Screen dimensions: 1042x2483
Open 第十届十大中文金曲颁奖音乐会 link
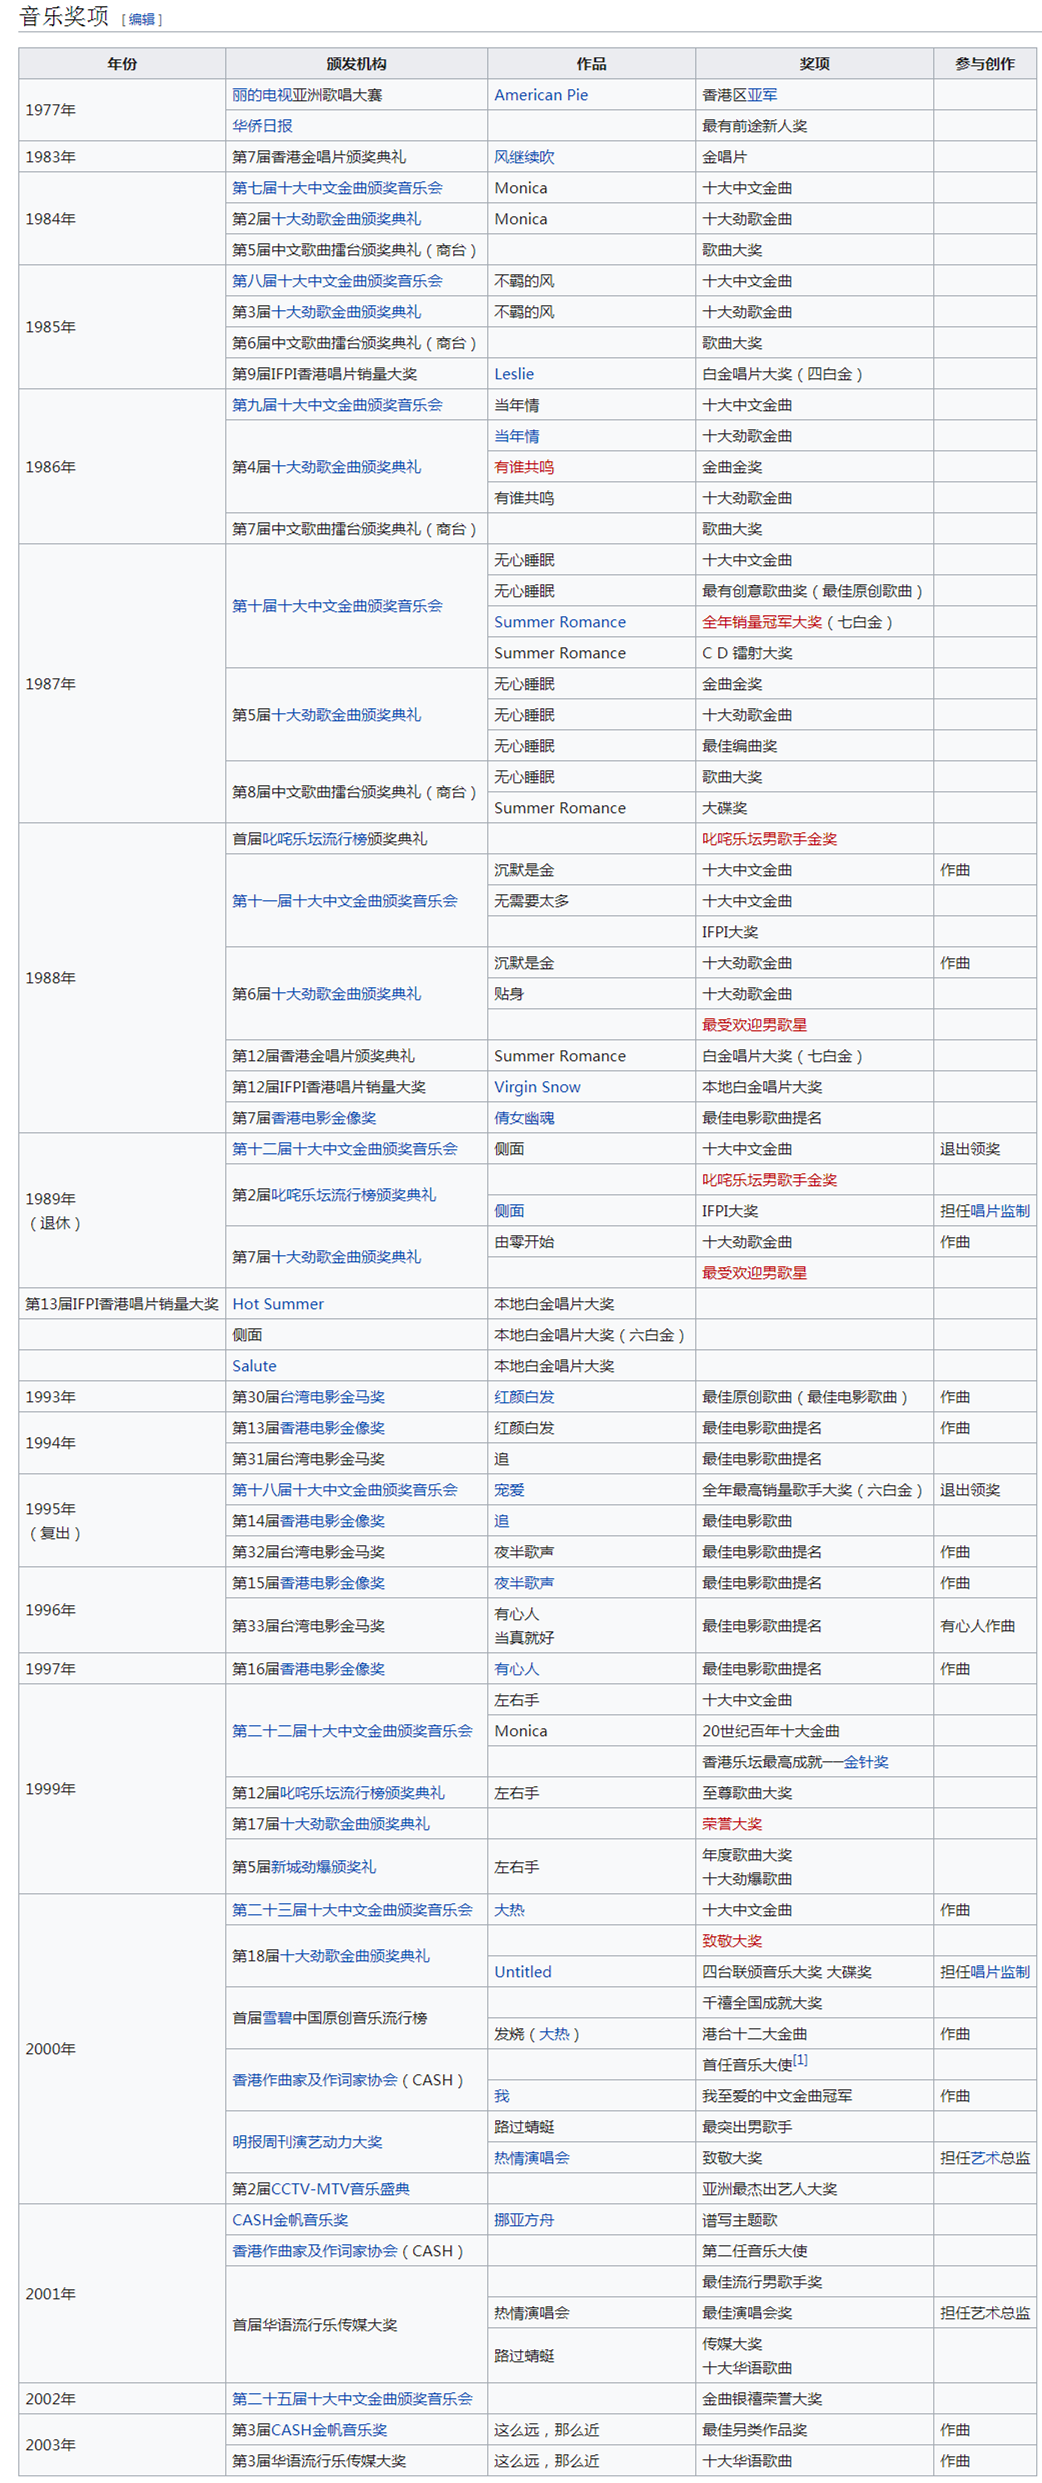click(x=337, y=606)
